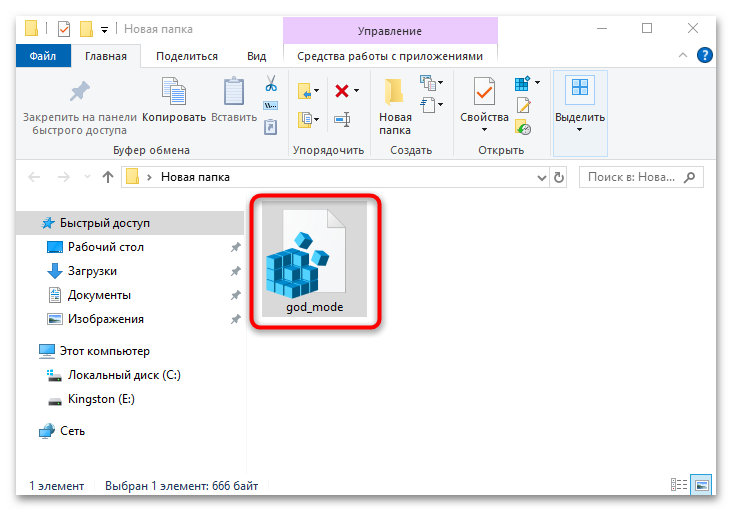Click the edit pencil icon in Открыть
The image size is (732, 511).
[523, 105]
